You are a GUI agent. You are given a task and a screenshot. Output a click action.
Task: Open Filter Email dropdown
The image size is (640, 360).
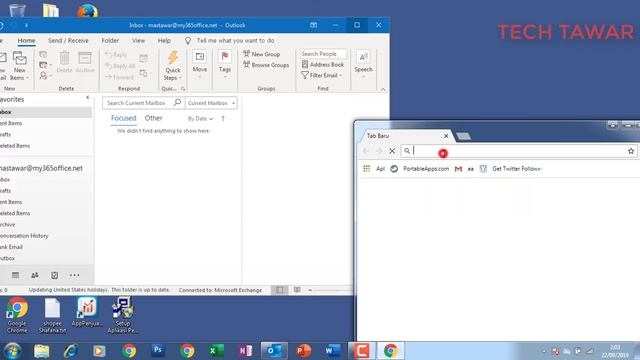tap(322, 76)
